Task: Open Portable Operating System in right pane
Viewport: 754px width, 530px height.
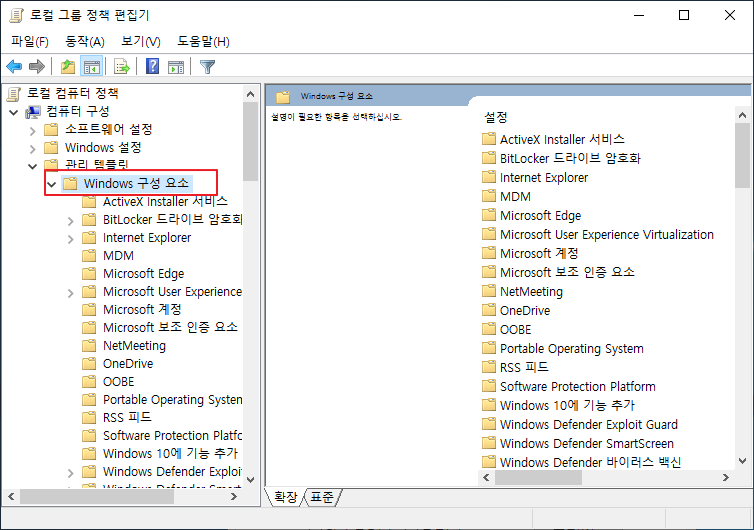Action: point(572,349)
